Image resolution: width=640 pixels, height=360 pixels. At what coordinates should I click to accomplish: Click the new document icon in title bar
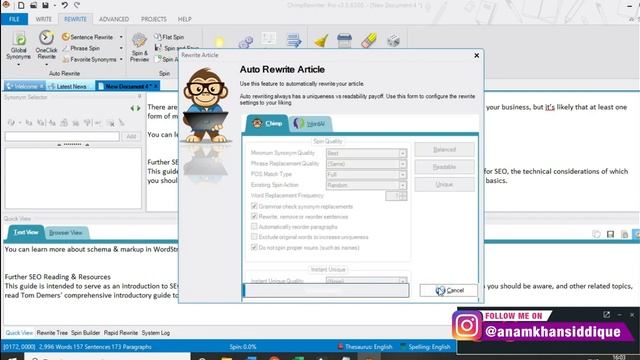(21, 5)
